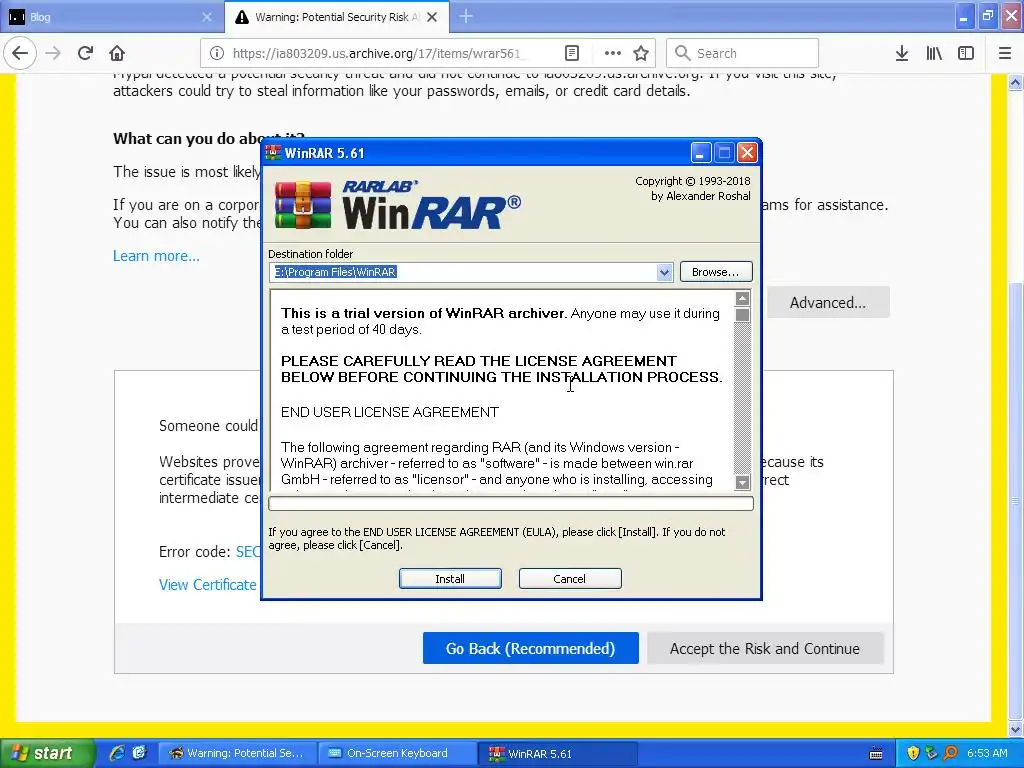Launch Internet Explorer from quick launch
Viewport: 1024px width, 768px height.
[x=117, y=753]
